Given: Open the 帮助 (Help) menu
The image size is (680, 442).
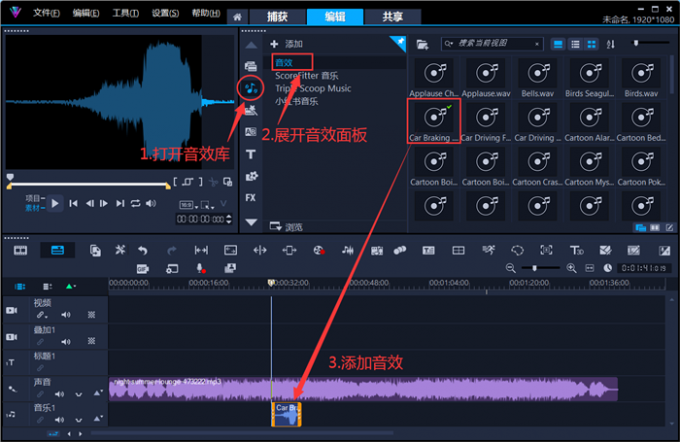Looking at the screenshot, I should [206, 13].
